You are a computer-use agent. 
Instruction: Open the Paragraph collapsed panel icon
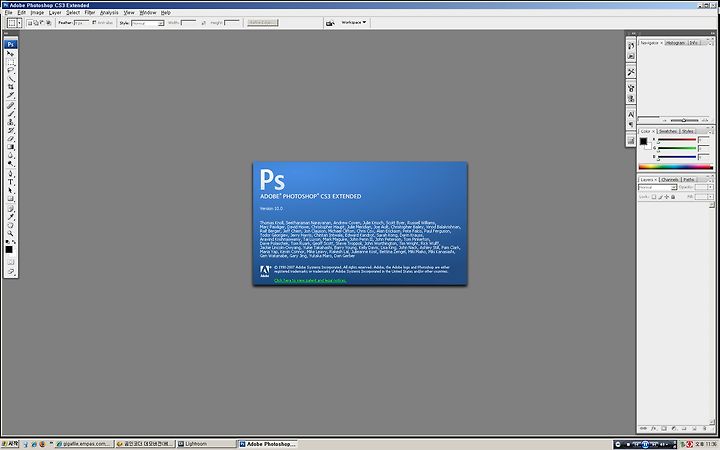pos(631,124)
